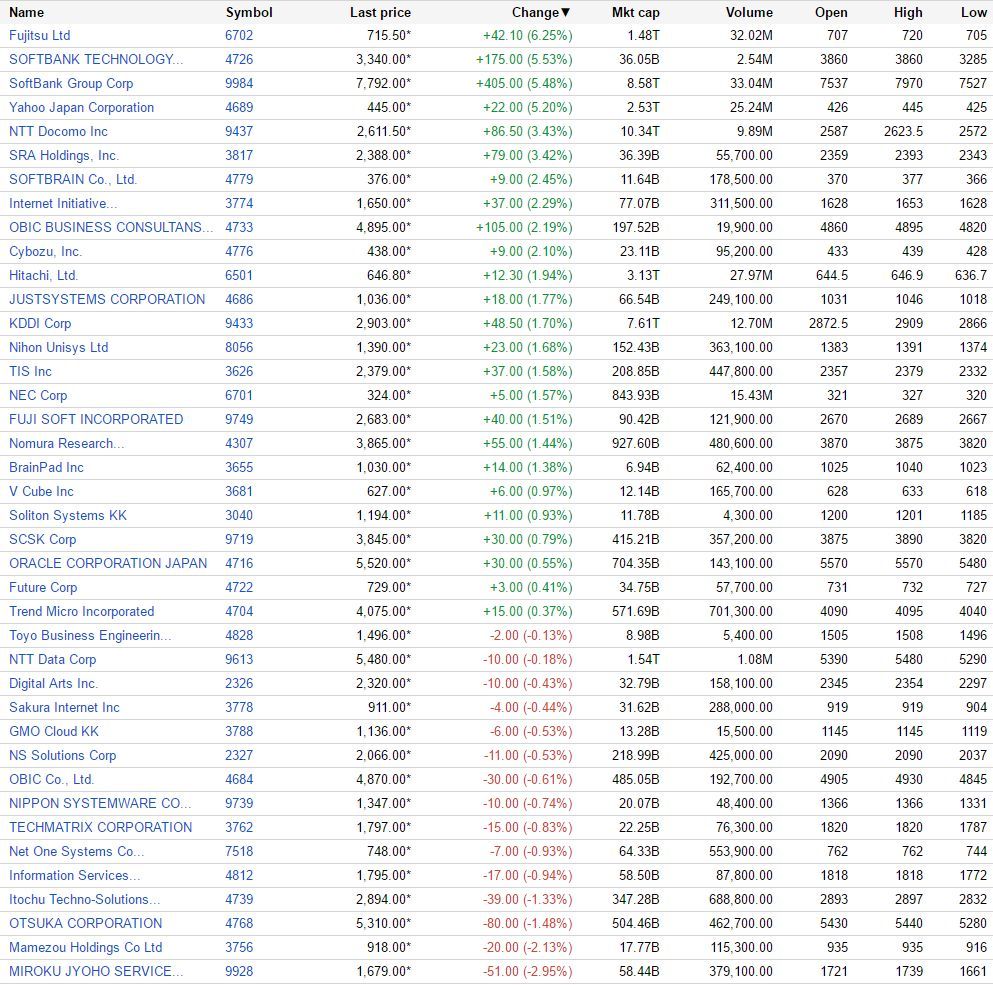
Task: Open Nomura Research company link
Action: [x=66, y=444]
